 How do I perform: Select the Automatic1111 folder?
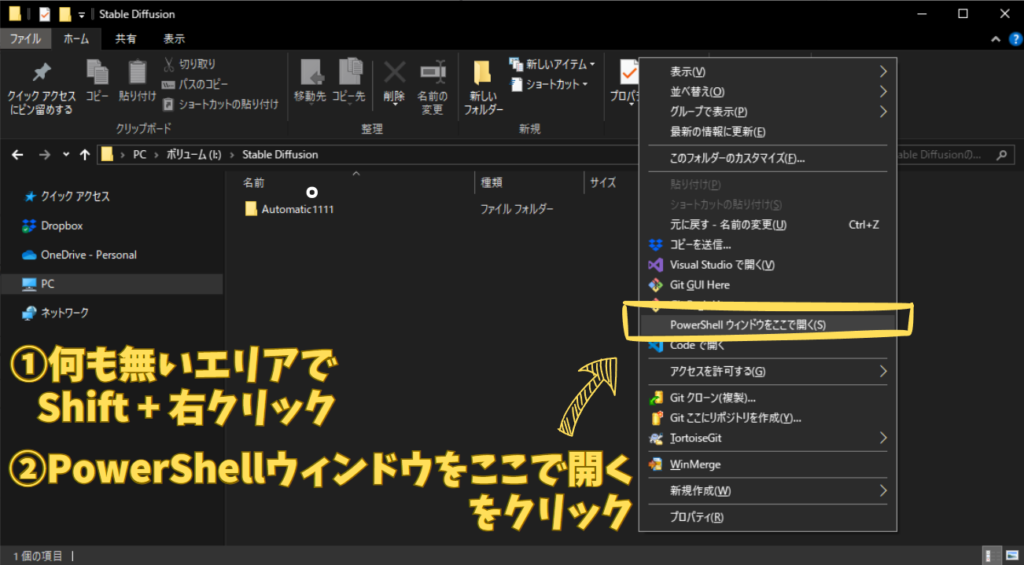pos(291,209)
